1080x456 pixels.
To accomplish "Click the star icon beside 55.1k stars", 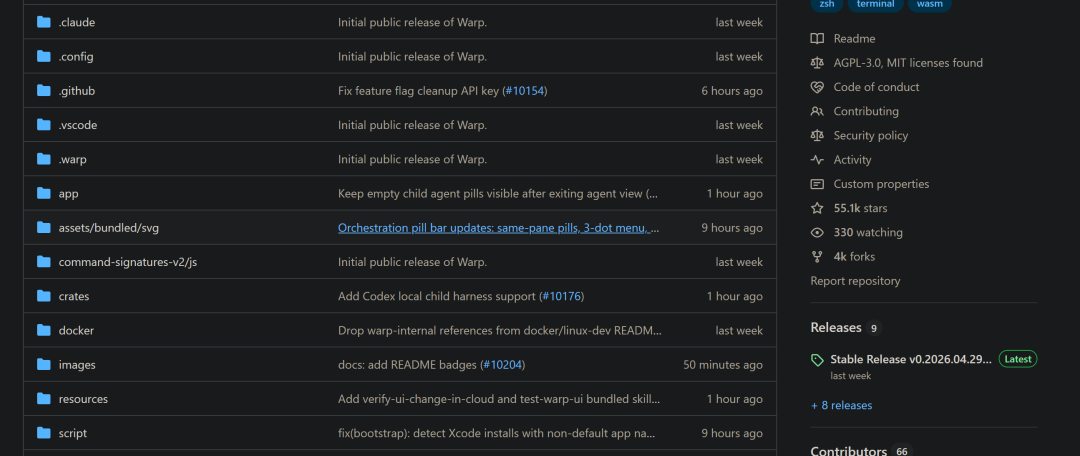I will pos(817,208).
